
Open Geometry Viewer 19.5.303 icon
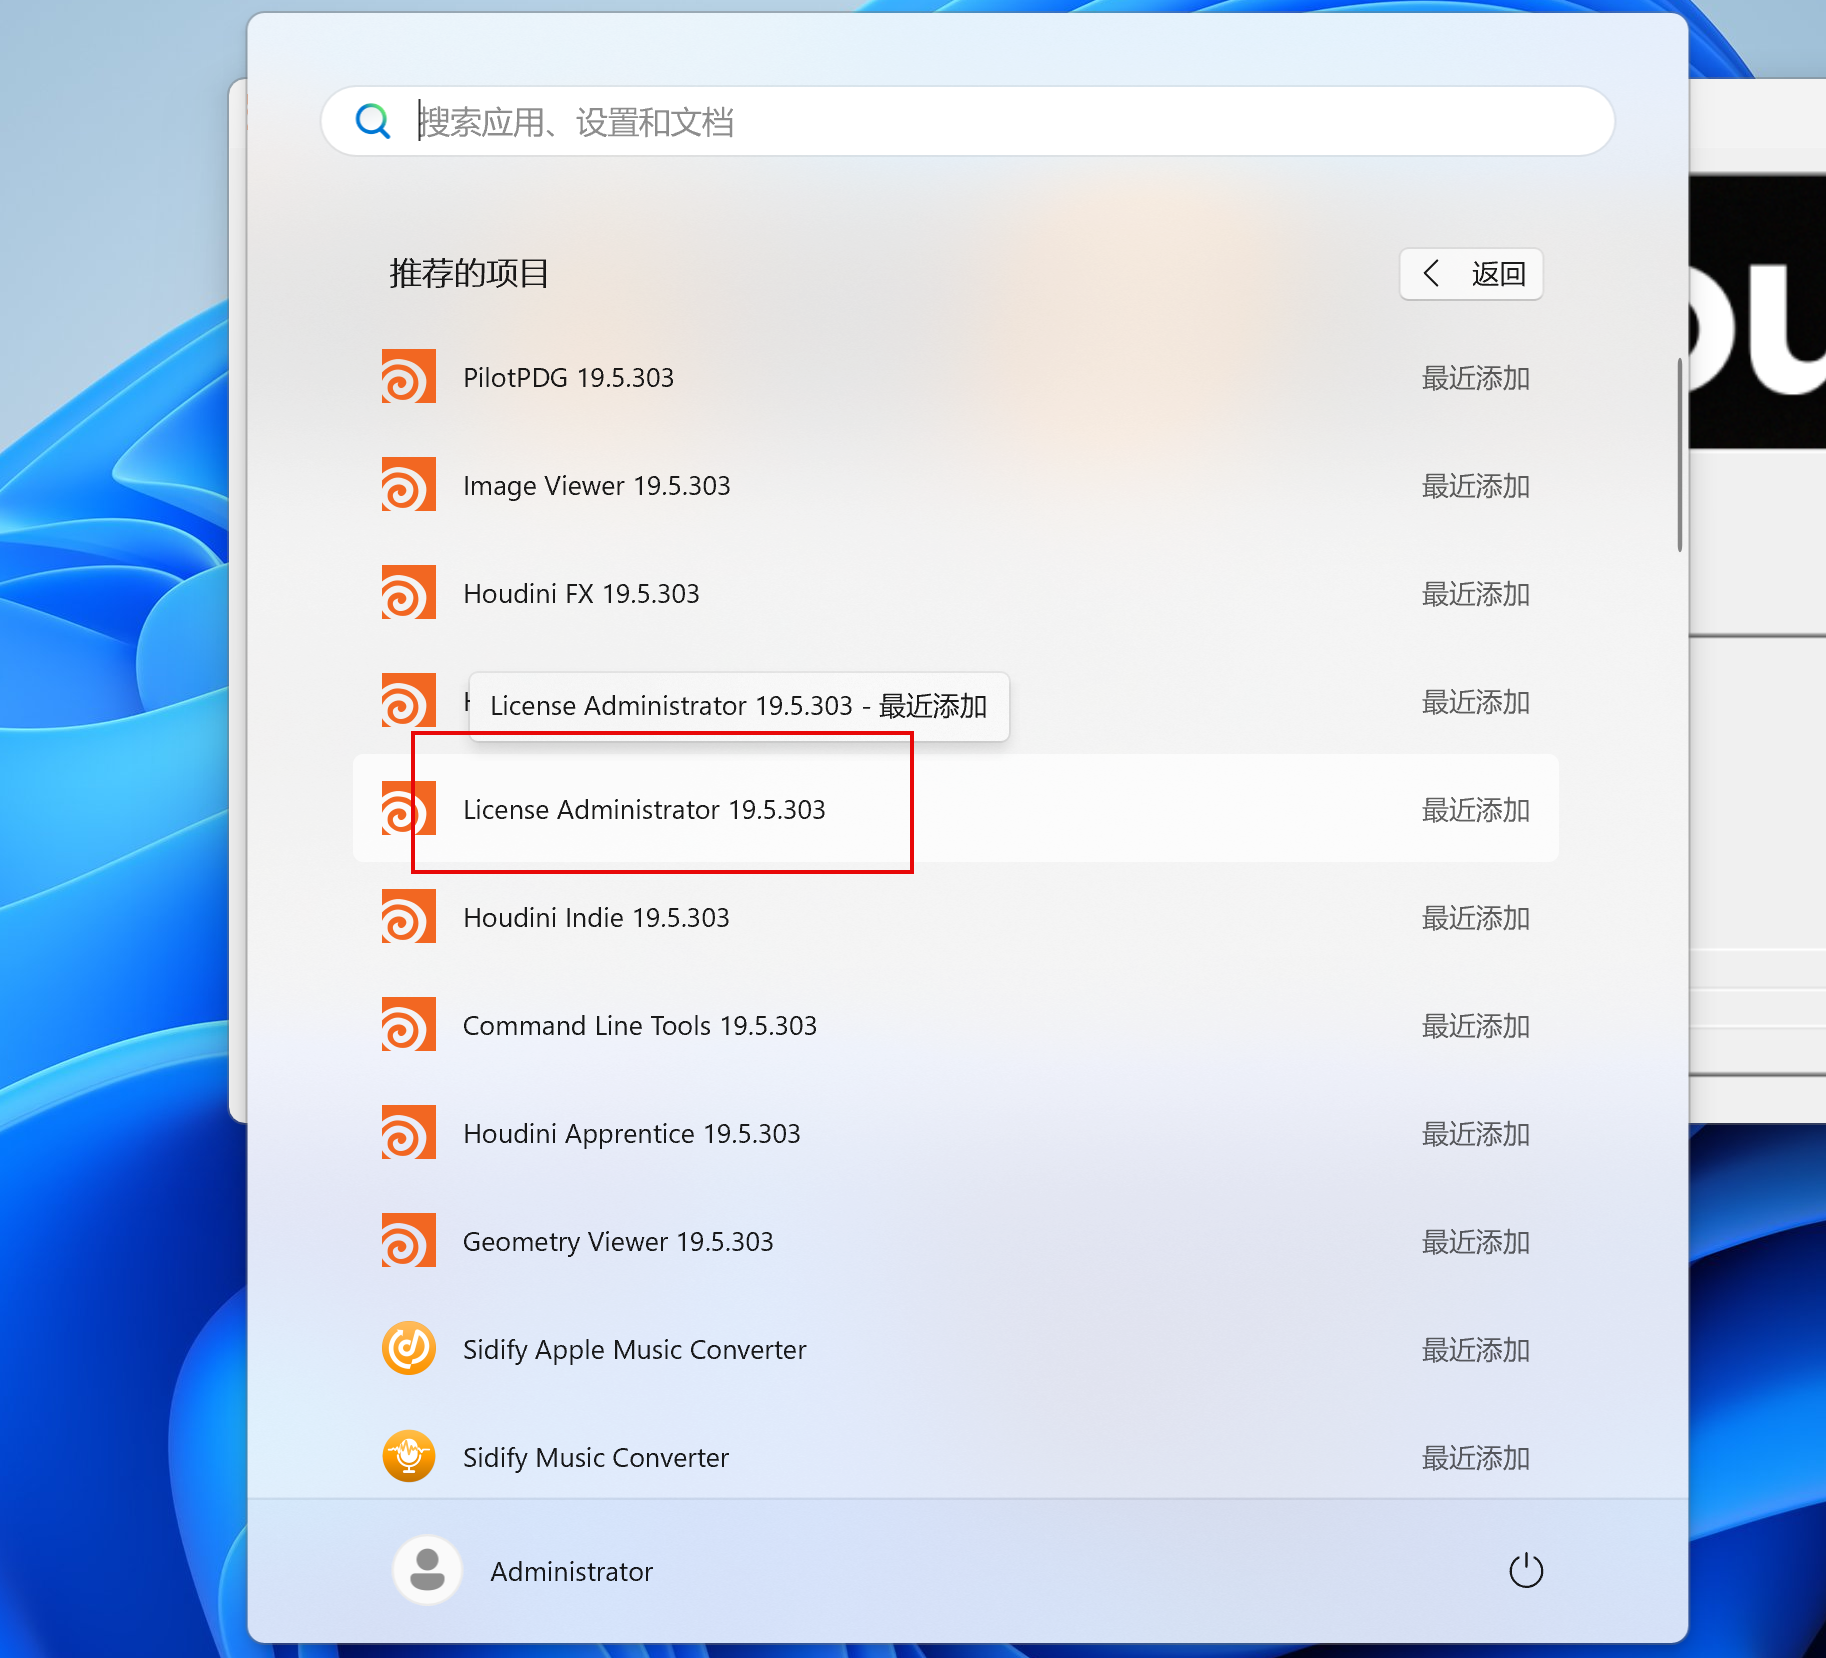(408, 1241)
